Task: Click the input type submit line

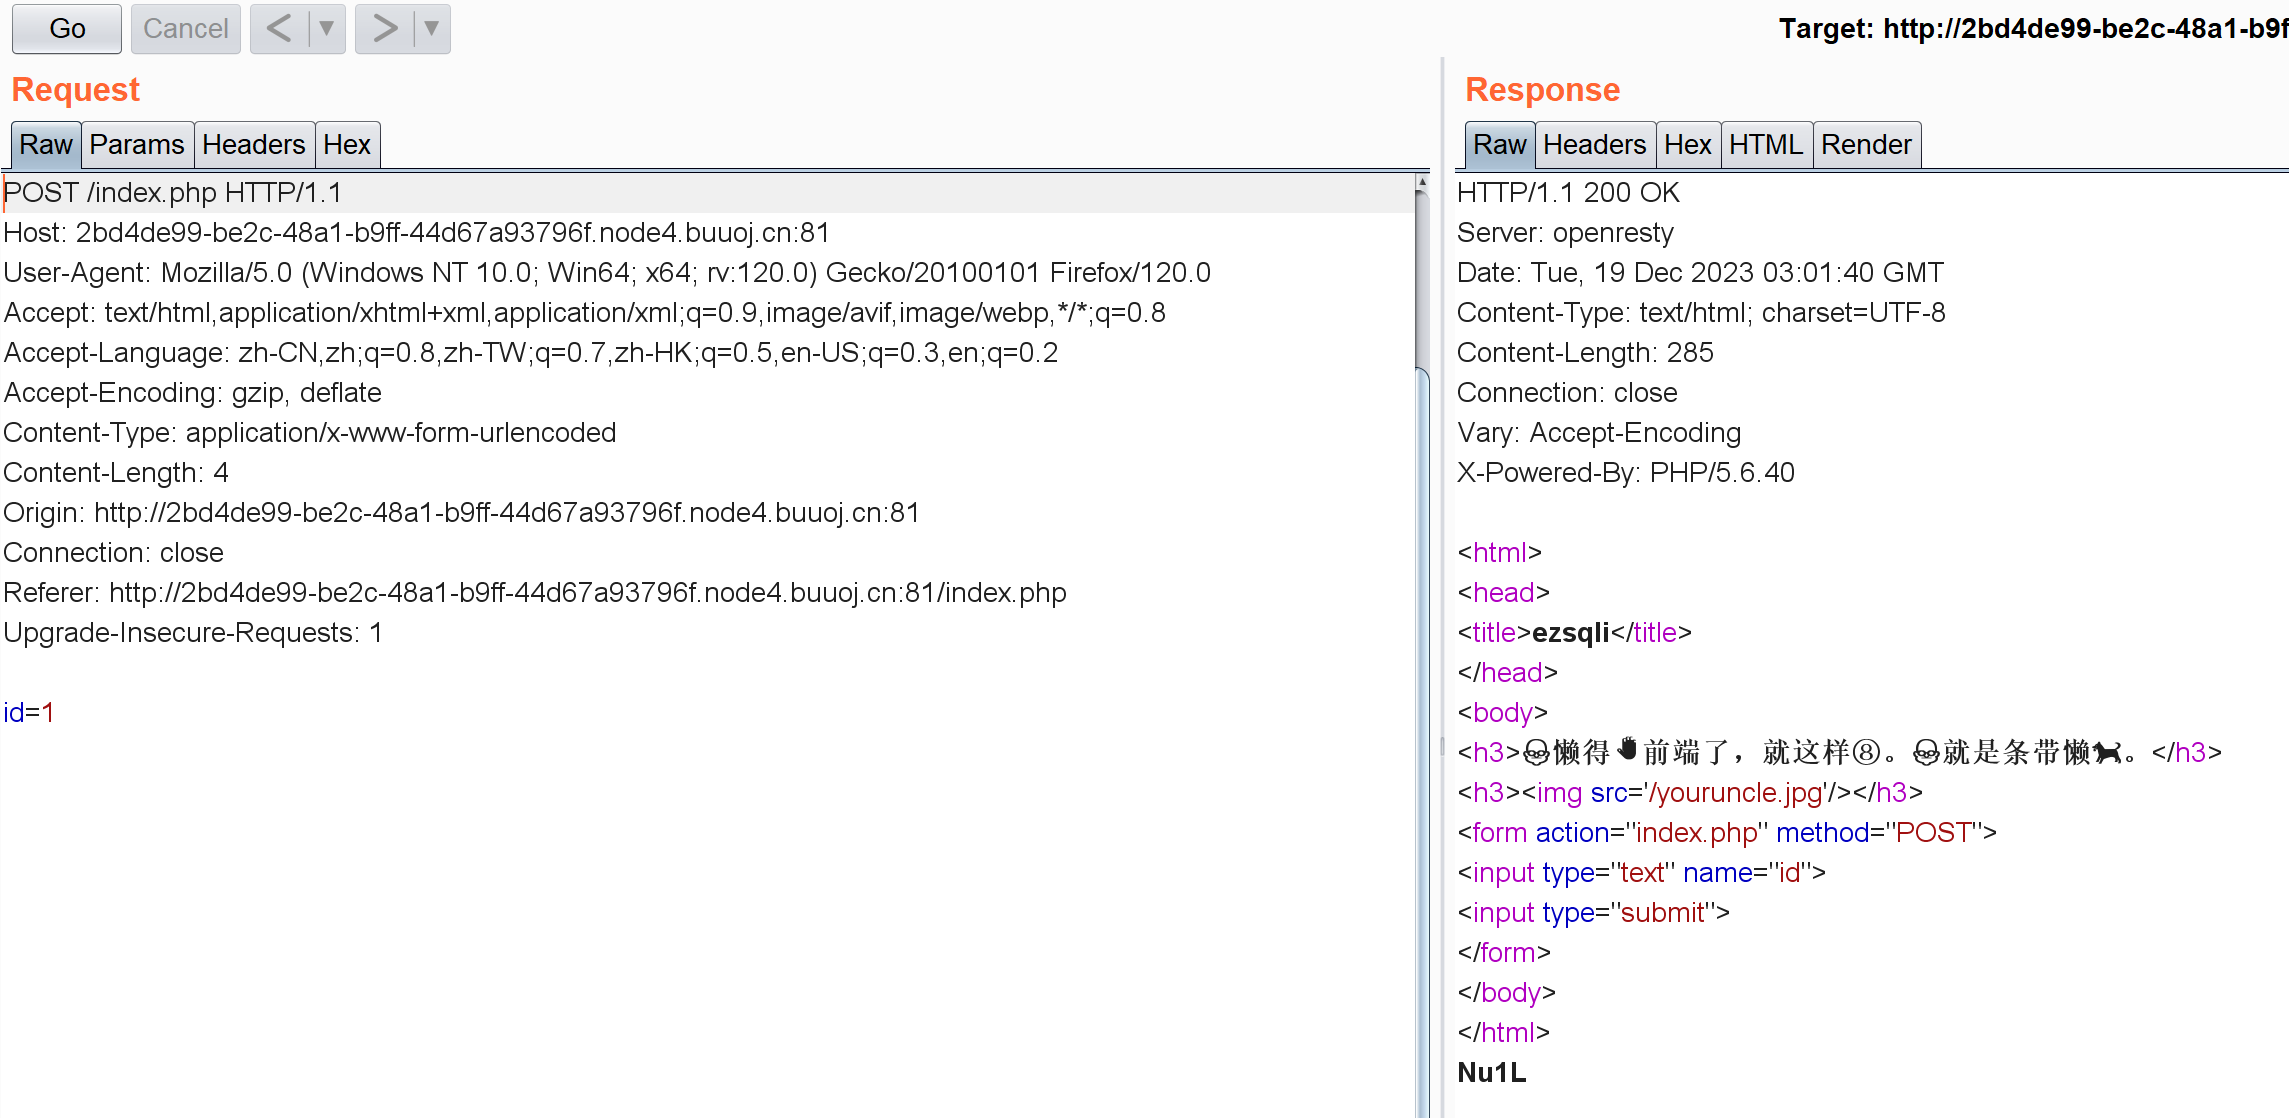Action: [1593, 912]
